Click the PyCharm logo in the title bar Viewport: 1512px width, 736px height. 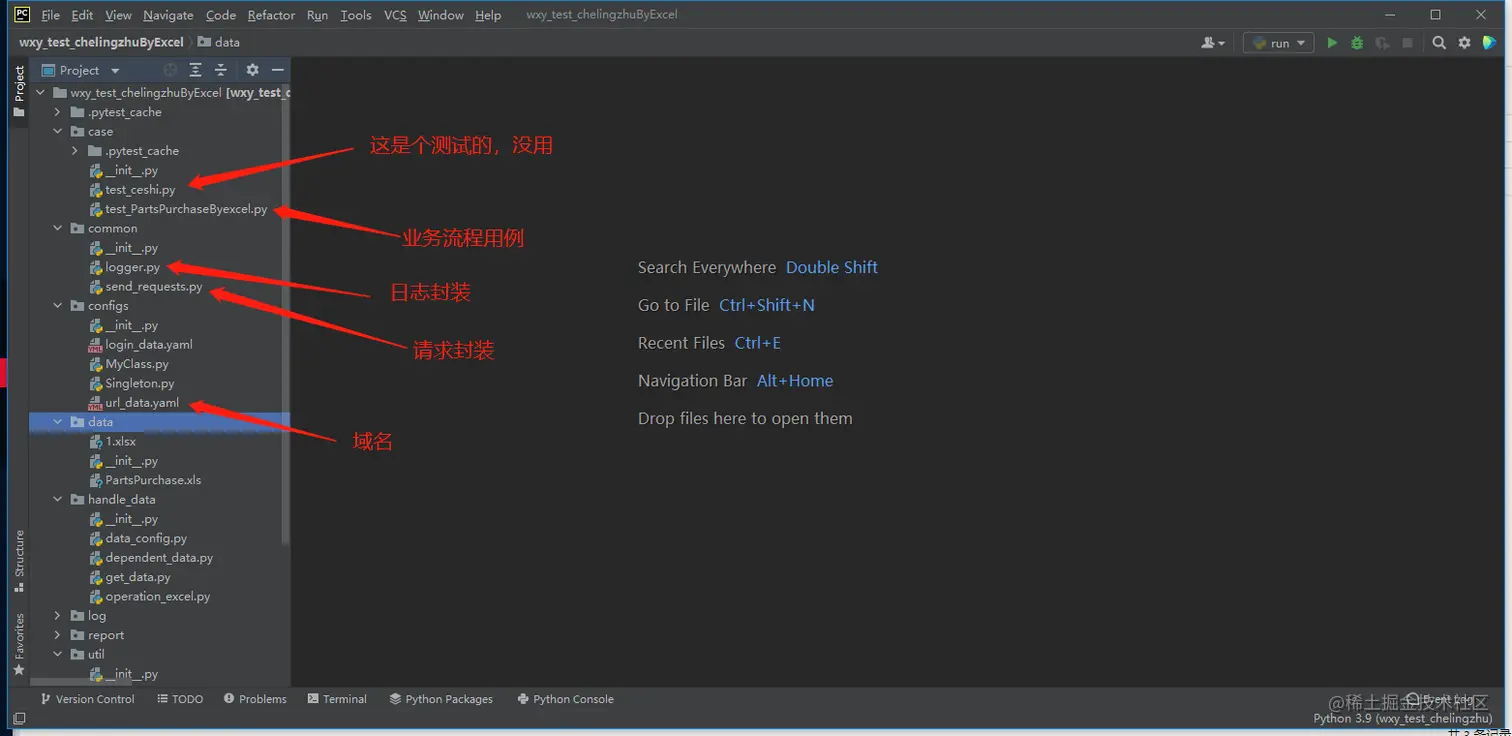22,14
